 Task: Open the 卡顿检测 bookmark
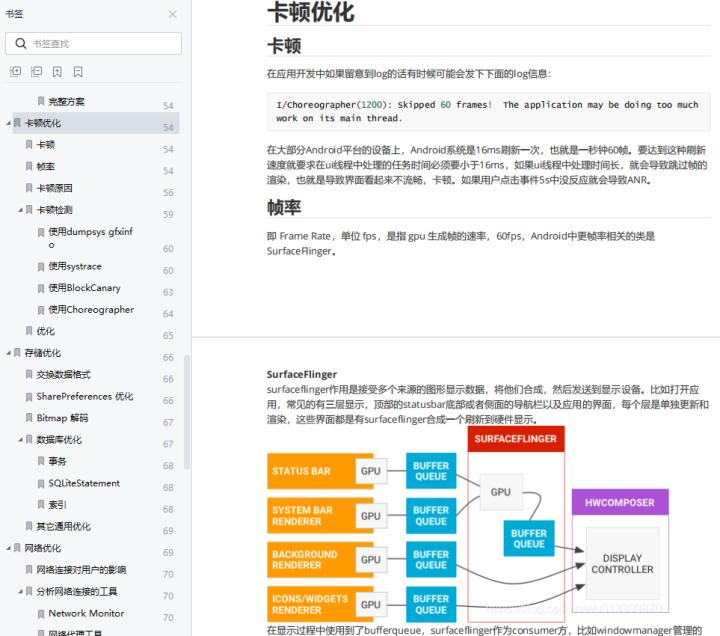(x=54, y=210)
